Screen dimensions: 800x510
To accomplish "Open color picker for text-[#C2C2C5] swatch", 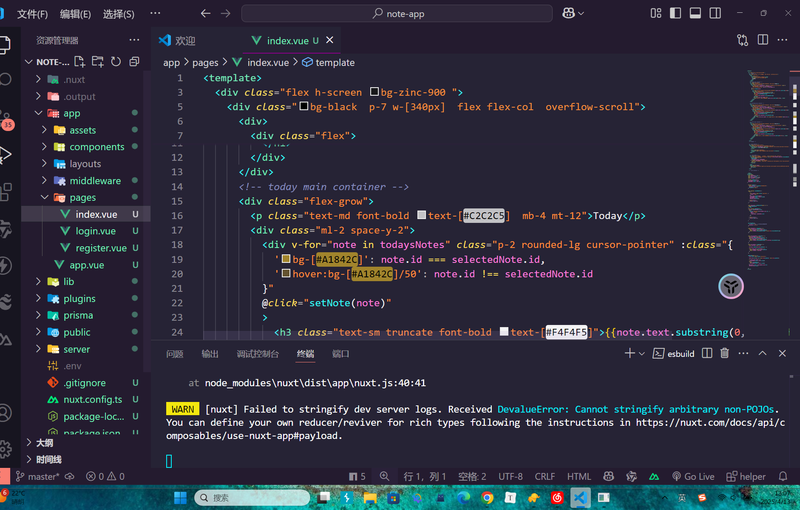I will [x=421, y=215].
